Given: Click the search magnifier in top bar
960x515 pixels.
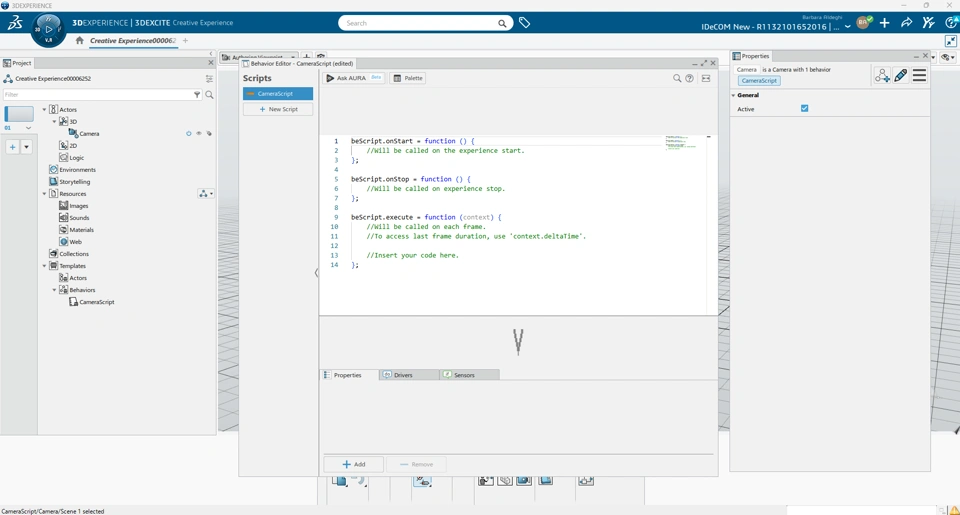Looking at the screenshot, I should point(502,23).
